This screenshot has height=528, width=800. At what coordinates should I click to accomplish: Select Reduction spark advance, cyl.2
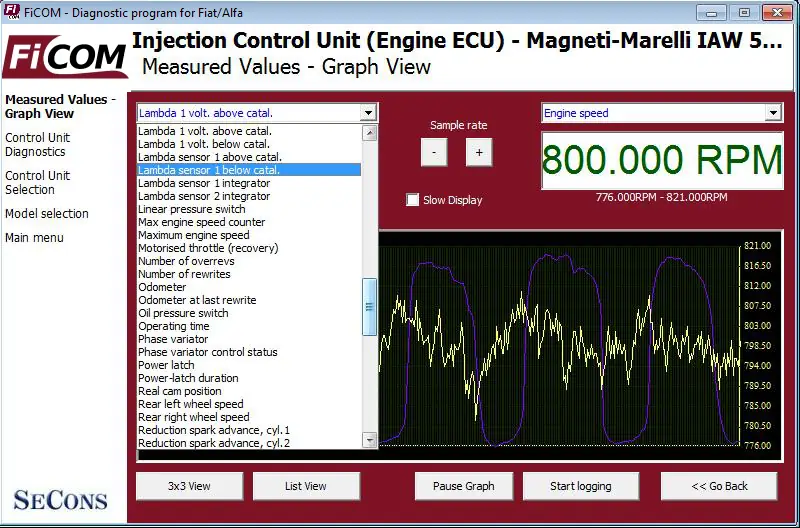(x=249, y=443)
